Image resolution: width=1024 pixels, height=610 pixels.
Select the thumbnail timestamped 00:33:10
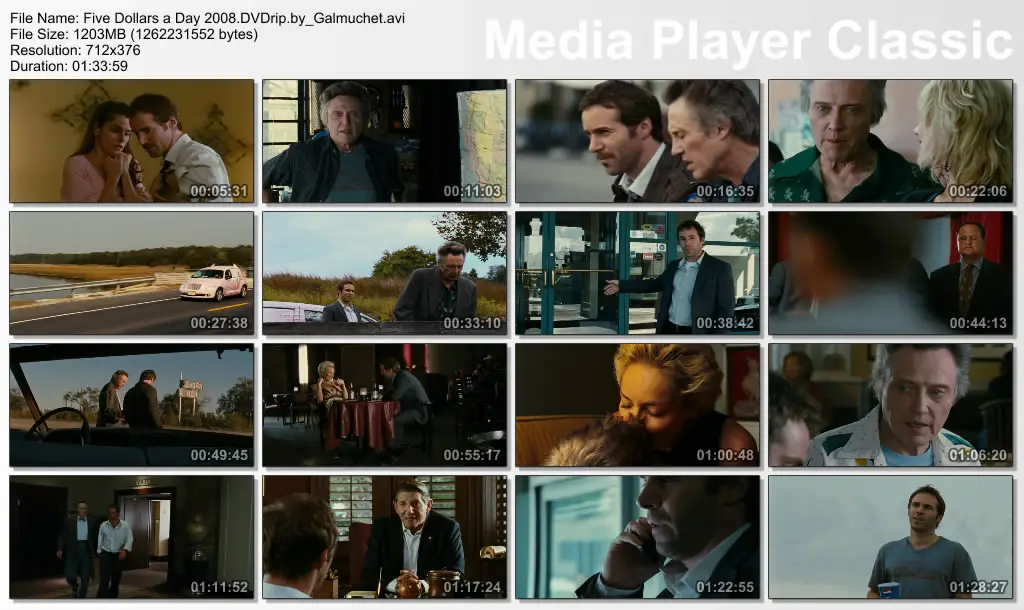(385, 273)
